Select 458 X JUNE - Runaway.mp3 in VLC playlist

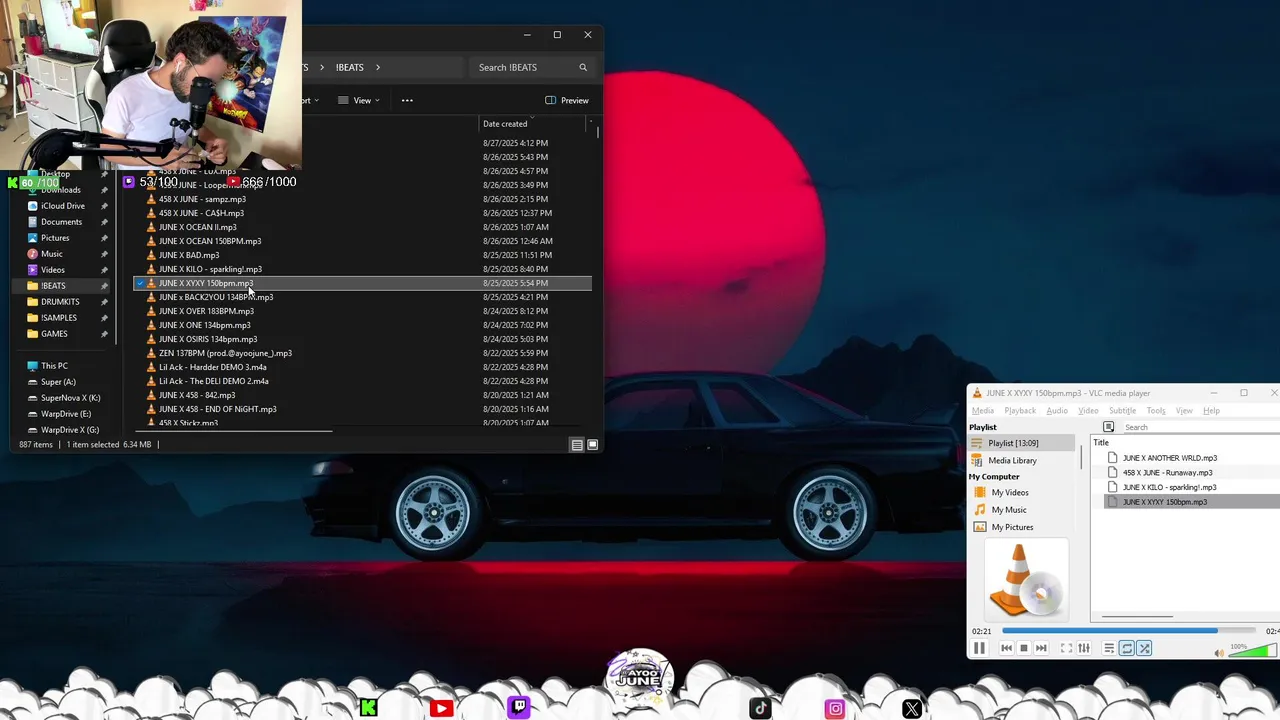(x=1167, y=473)
